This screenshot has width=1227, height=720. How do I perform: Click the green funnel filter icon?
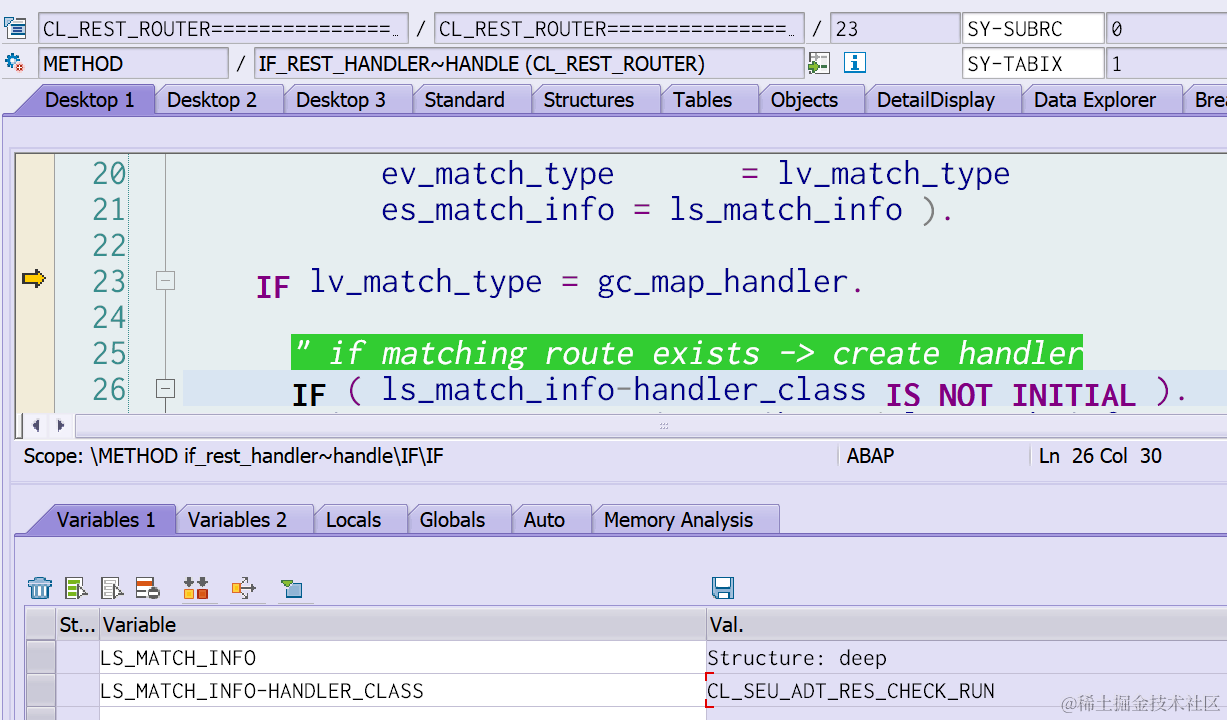[x=290, y=588]
